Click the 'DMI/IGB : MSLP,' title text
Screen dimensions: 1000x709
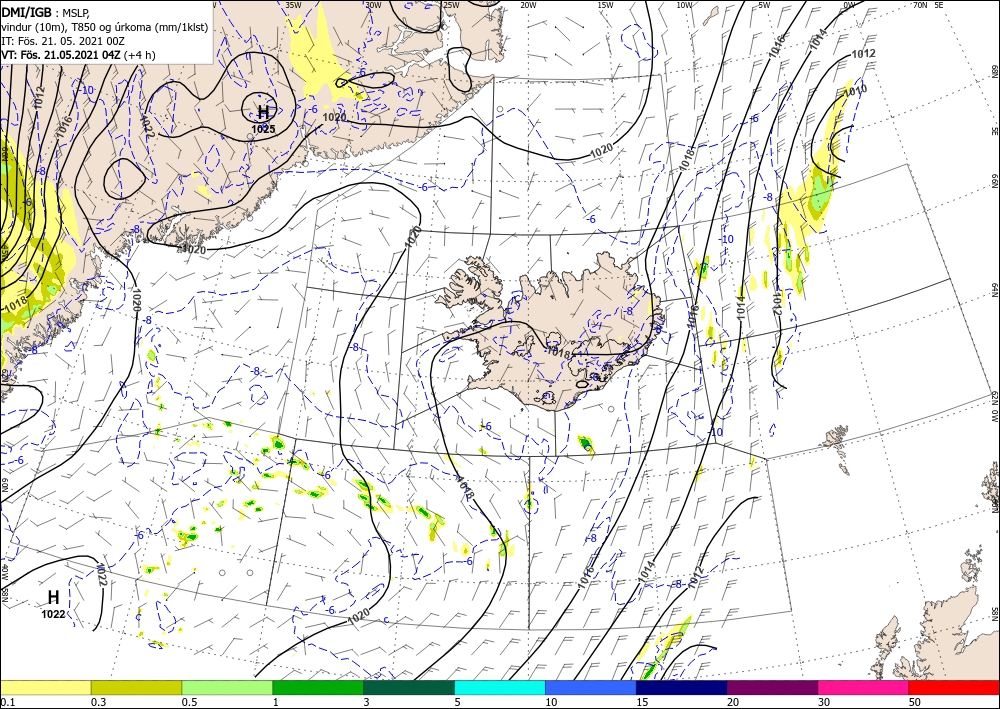47,12
